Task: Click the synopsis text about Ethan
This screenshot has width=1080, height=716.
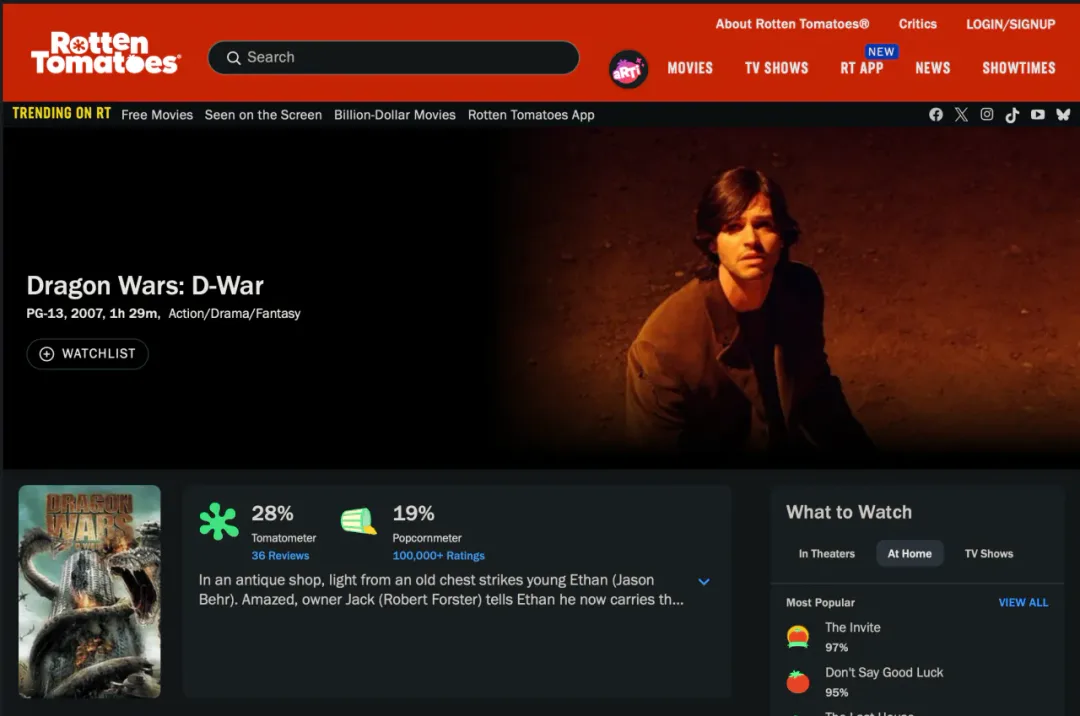Action: pyautogui.click(x=442, y=589)
